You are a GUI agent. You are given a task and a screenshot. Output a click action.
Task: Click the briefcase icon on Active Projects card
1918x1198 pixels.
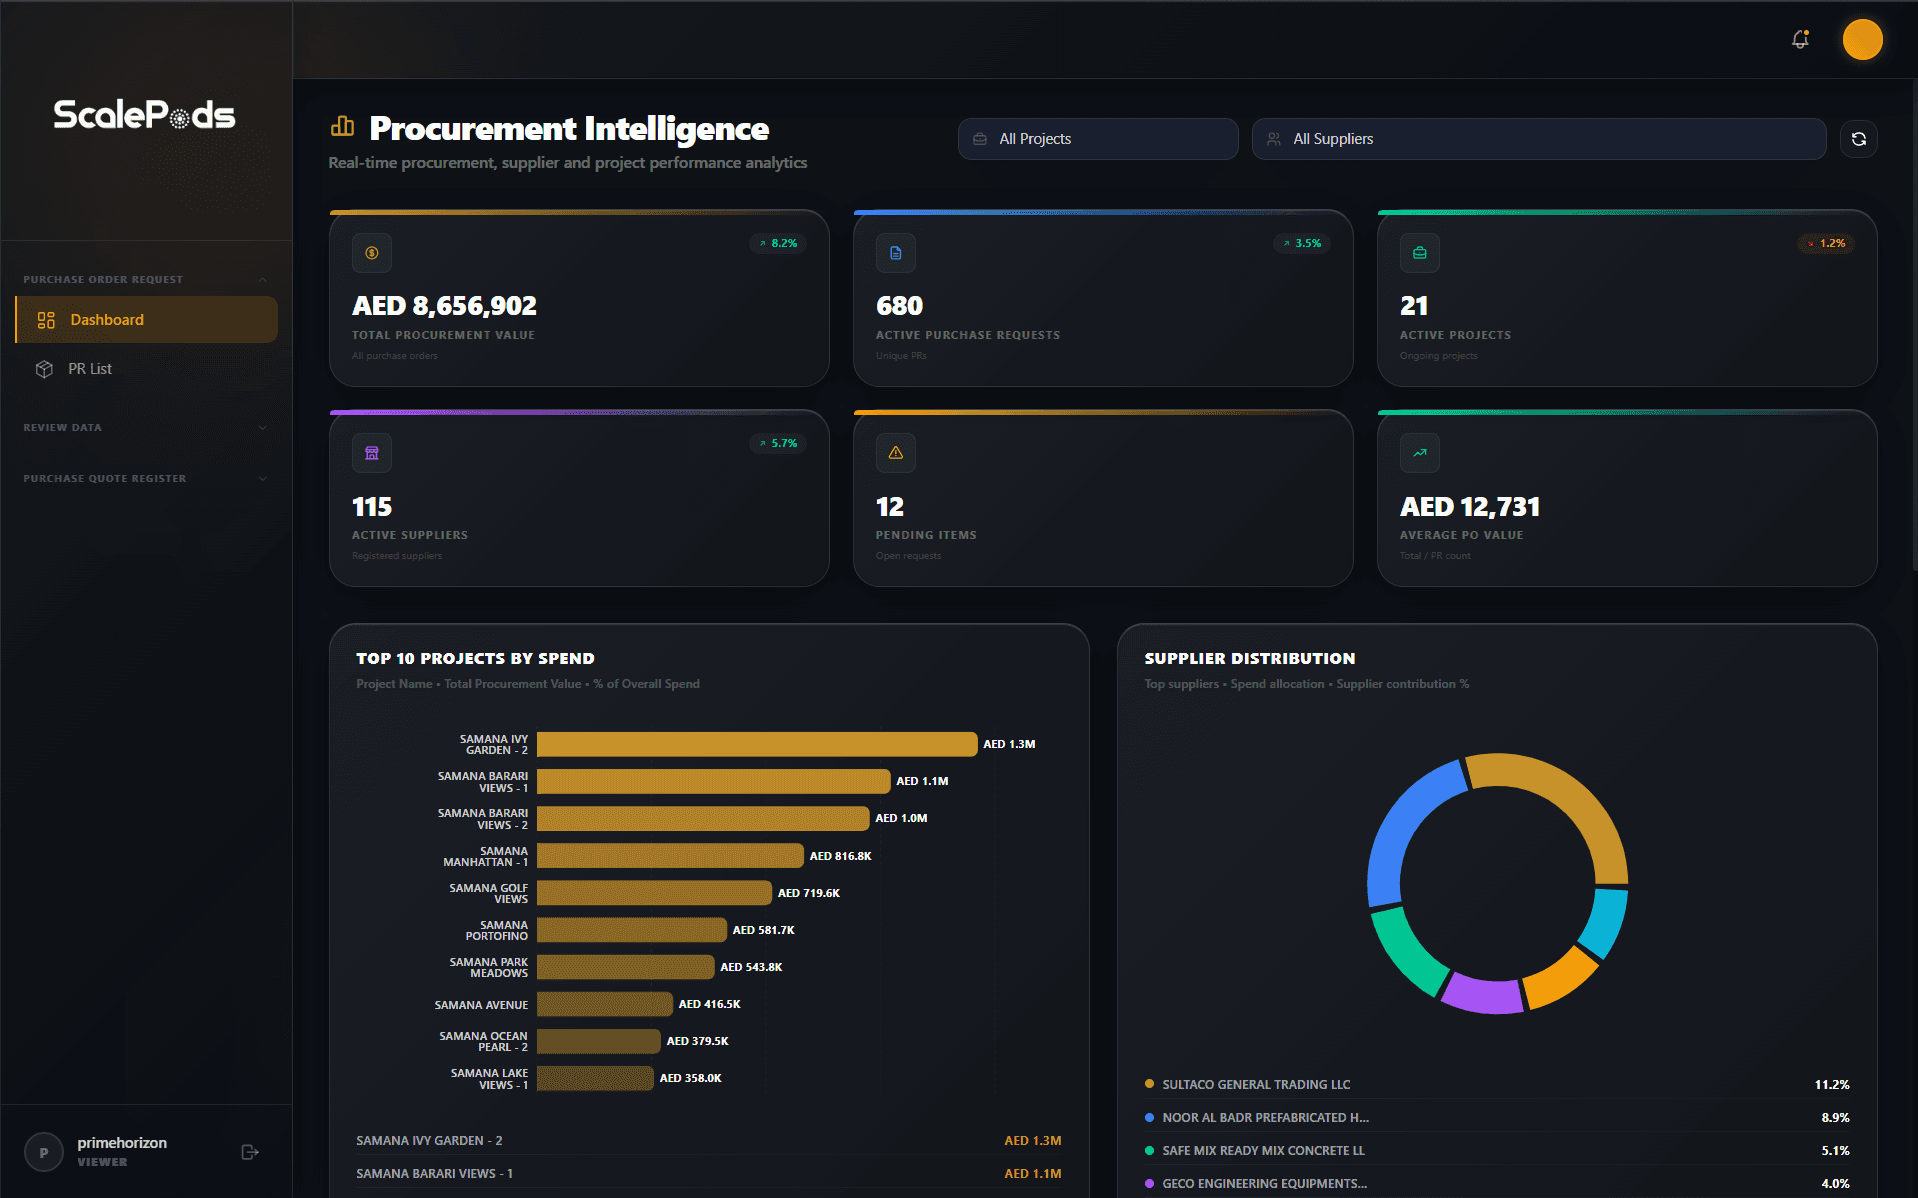coord(1420,253)
